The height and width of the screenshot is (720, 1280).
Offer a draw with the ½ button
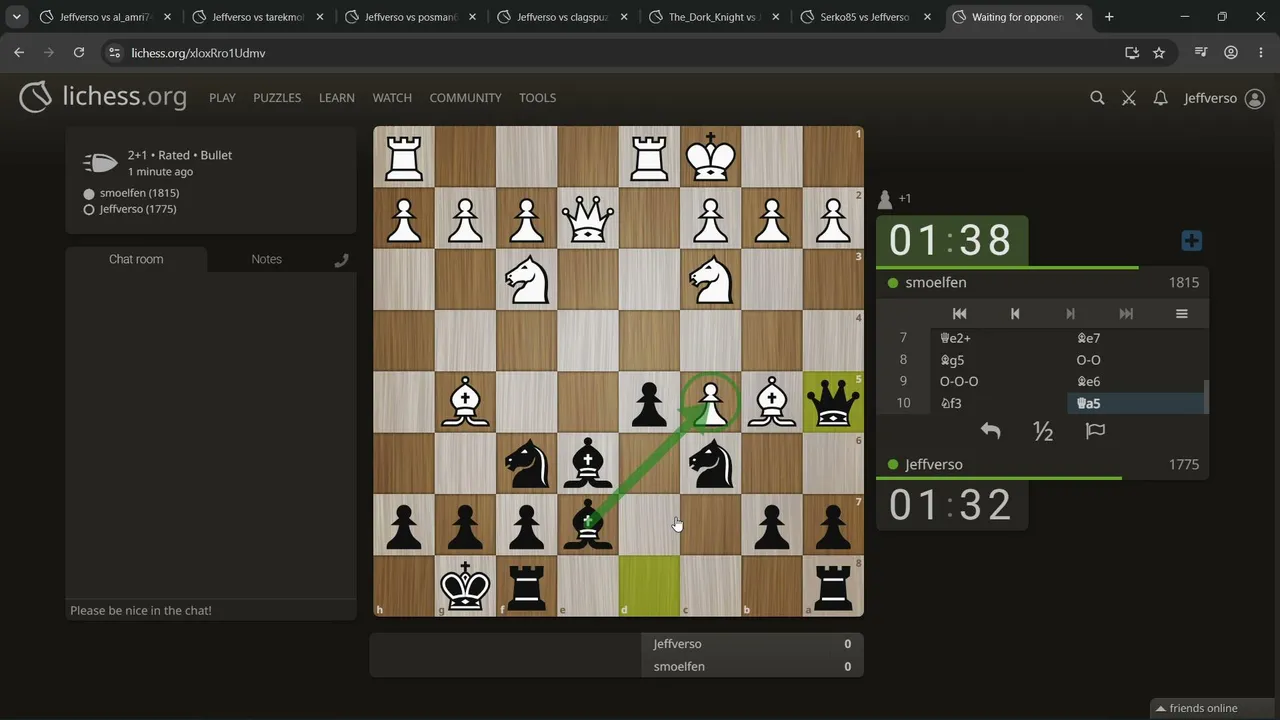pos(1043,431)
